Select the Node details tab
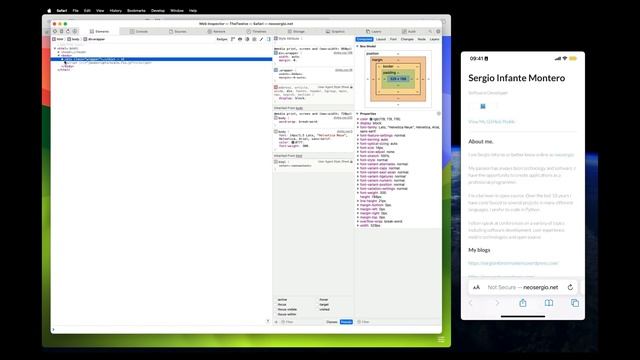This screenshot has width=640, height=360. (422, 39)
